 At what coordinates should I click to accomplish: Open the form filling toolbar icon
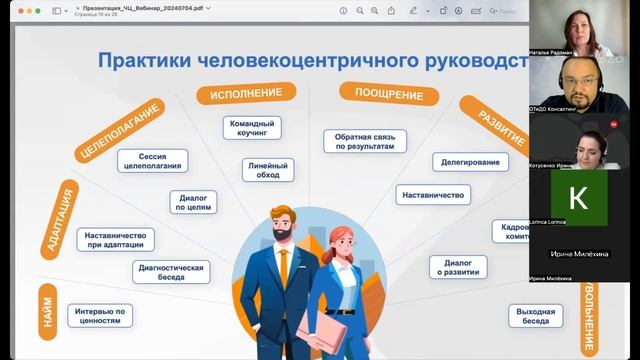click(476, 11)
